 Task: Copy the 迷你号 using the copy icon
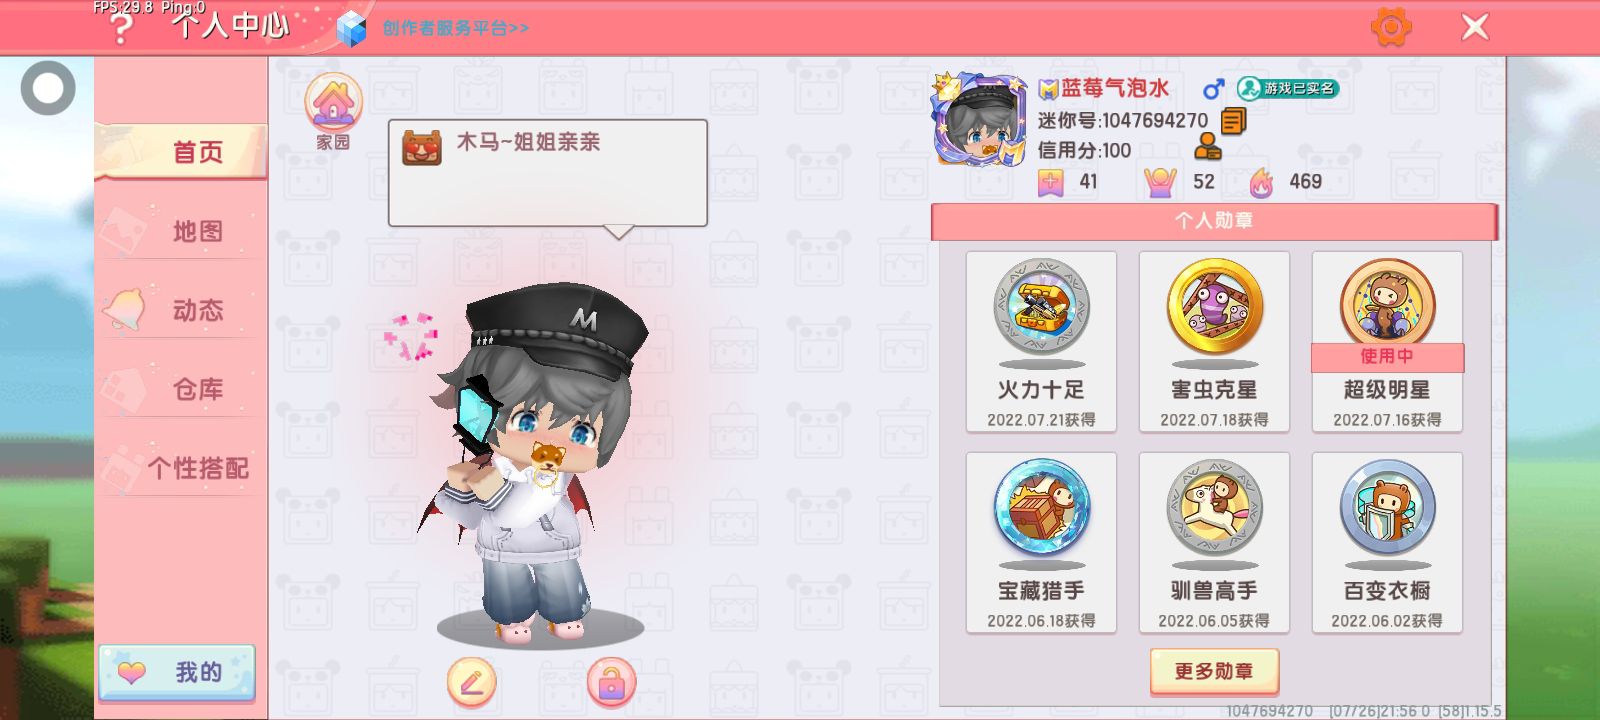pyautogui.click(x=1233, y=121)
